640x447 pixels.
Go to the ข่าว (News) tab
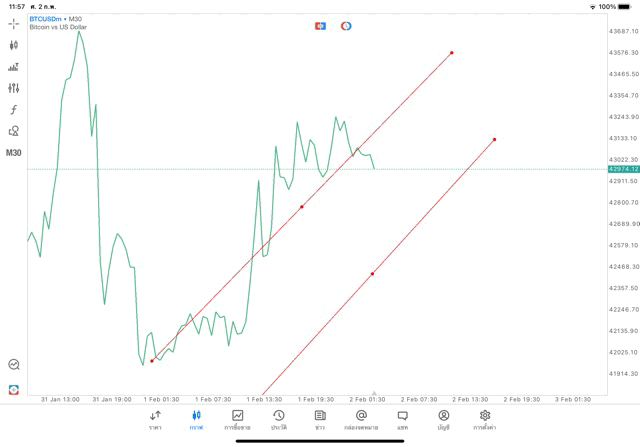[320, 419]
